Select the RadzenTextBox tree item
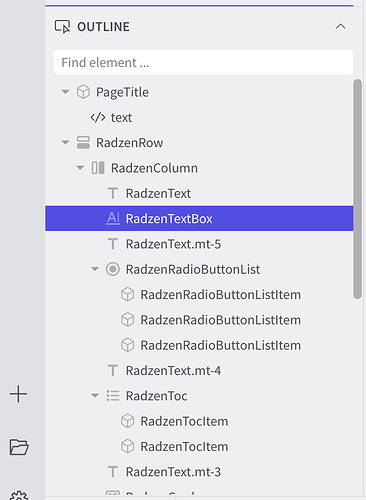Screen dimensions: 366x500 click(x=199, y=218)
